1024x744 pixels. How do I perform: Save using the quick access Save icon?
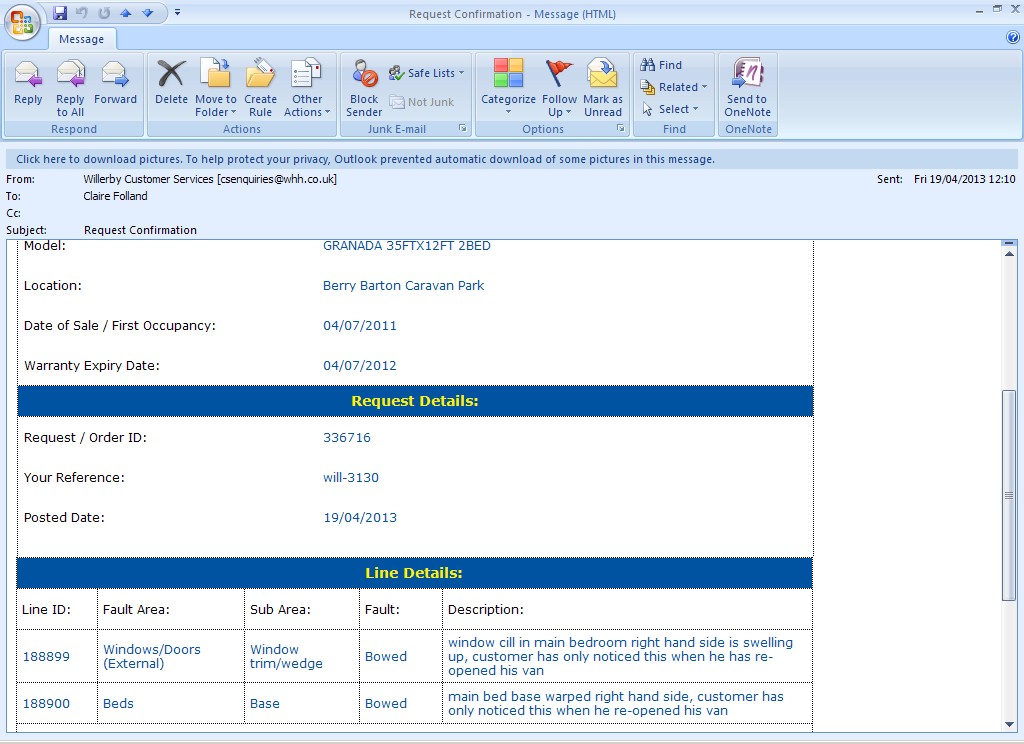point(60,13)
